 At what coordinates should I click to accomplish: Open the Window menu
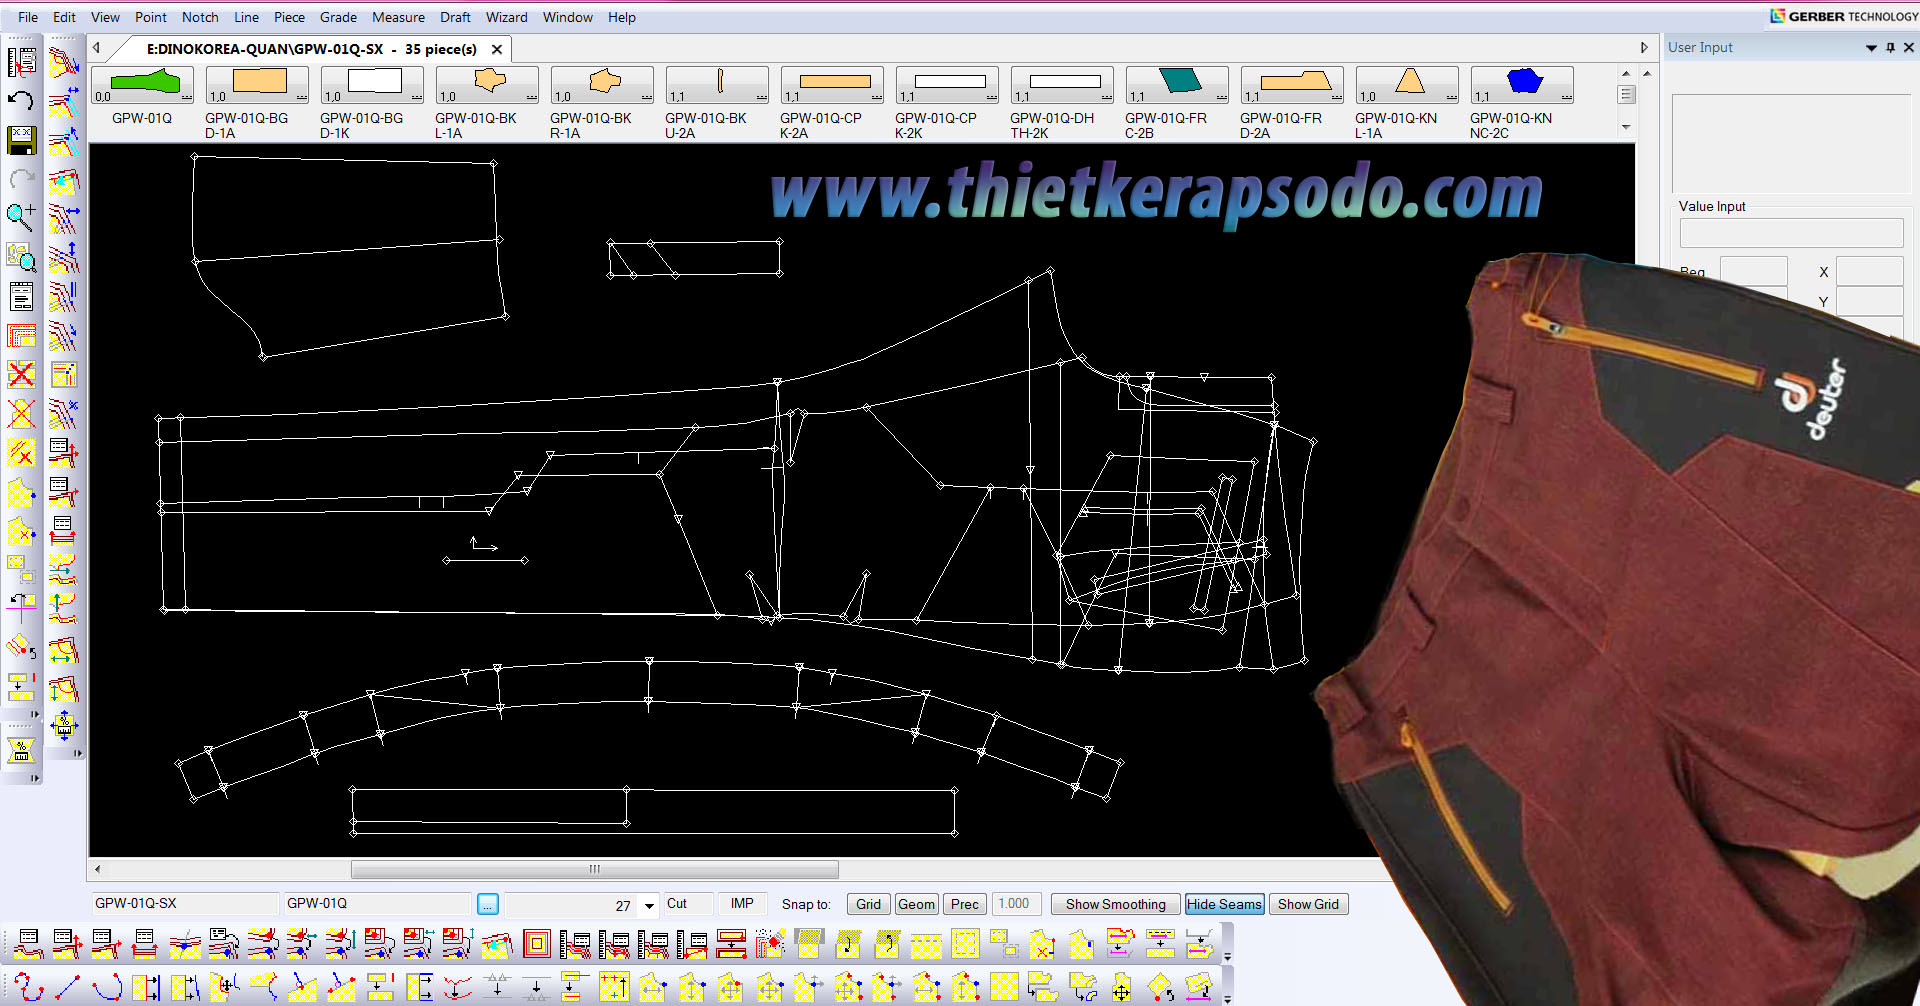567,17
